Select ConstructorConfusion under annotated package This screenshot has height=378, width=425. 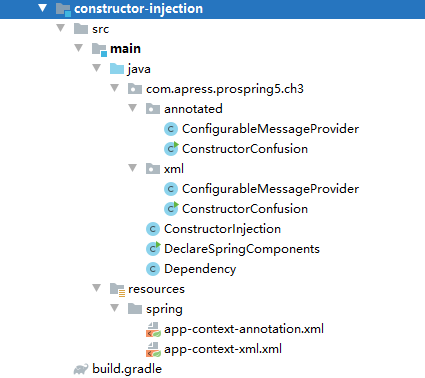245,149
